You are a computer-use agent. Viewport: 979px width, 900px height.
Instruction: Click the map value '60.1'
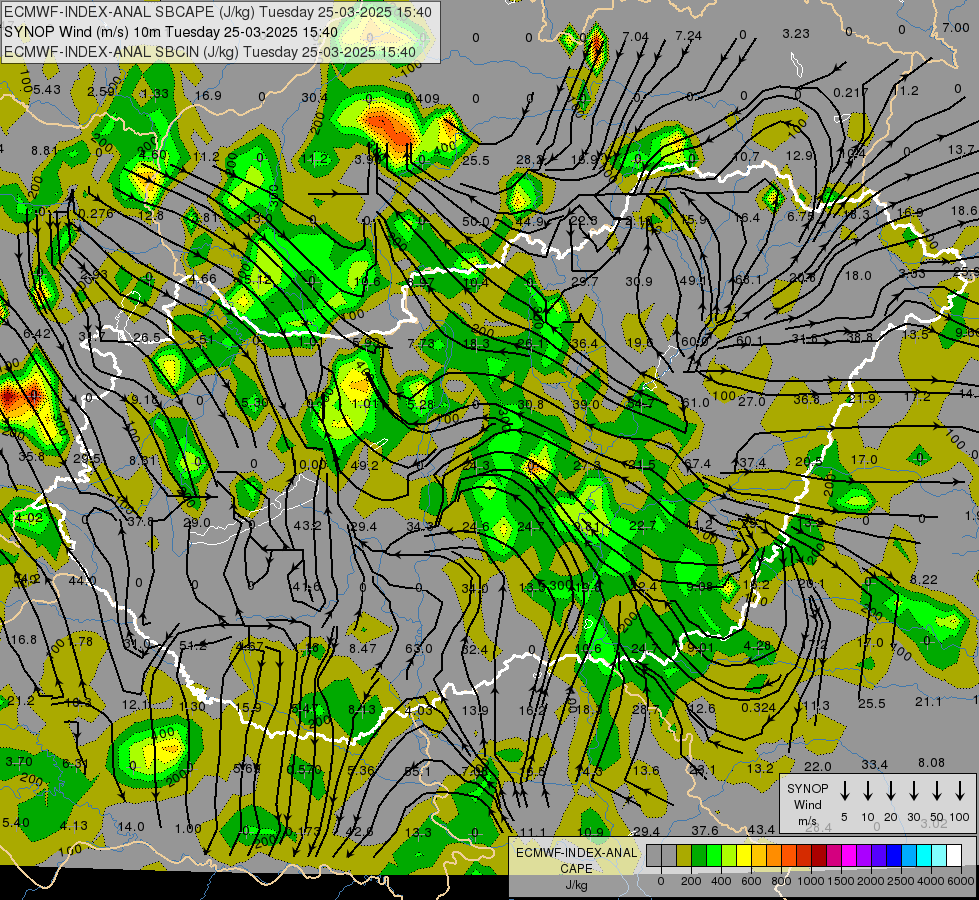(x=750, y=340)
